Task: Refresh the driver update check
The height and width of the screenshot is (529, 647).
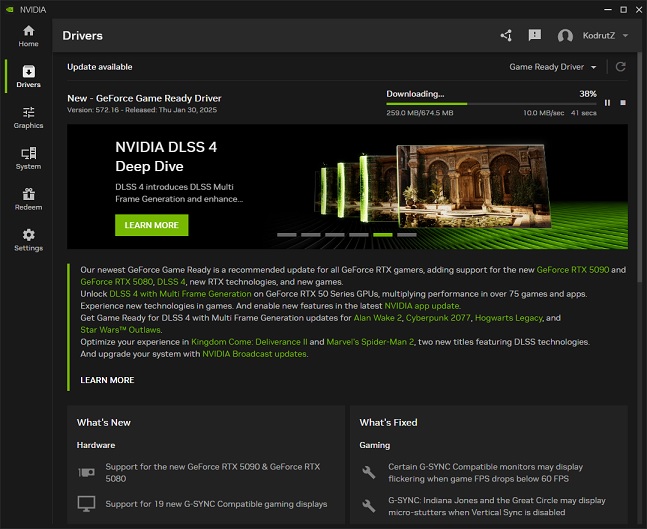Action: tap(621, 67)
